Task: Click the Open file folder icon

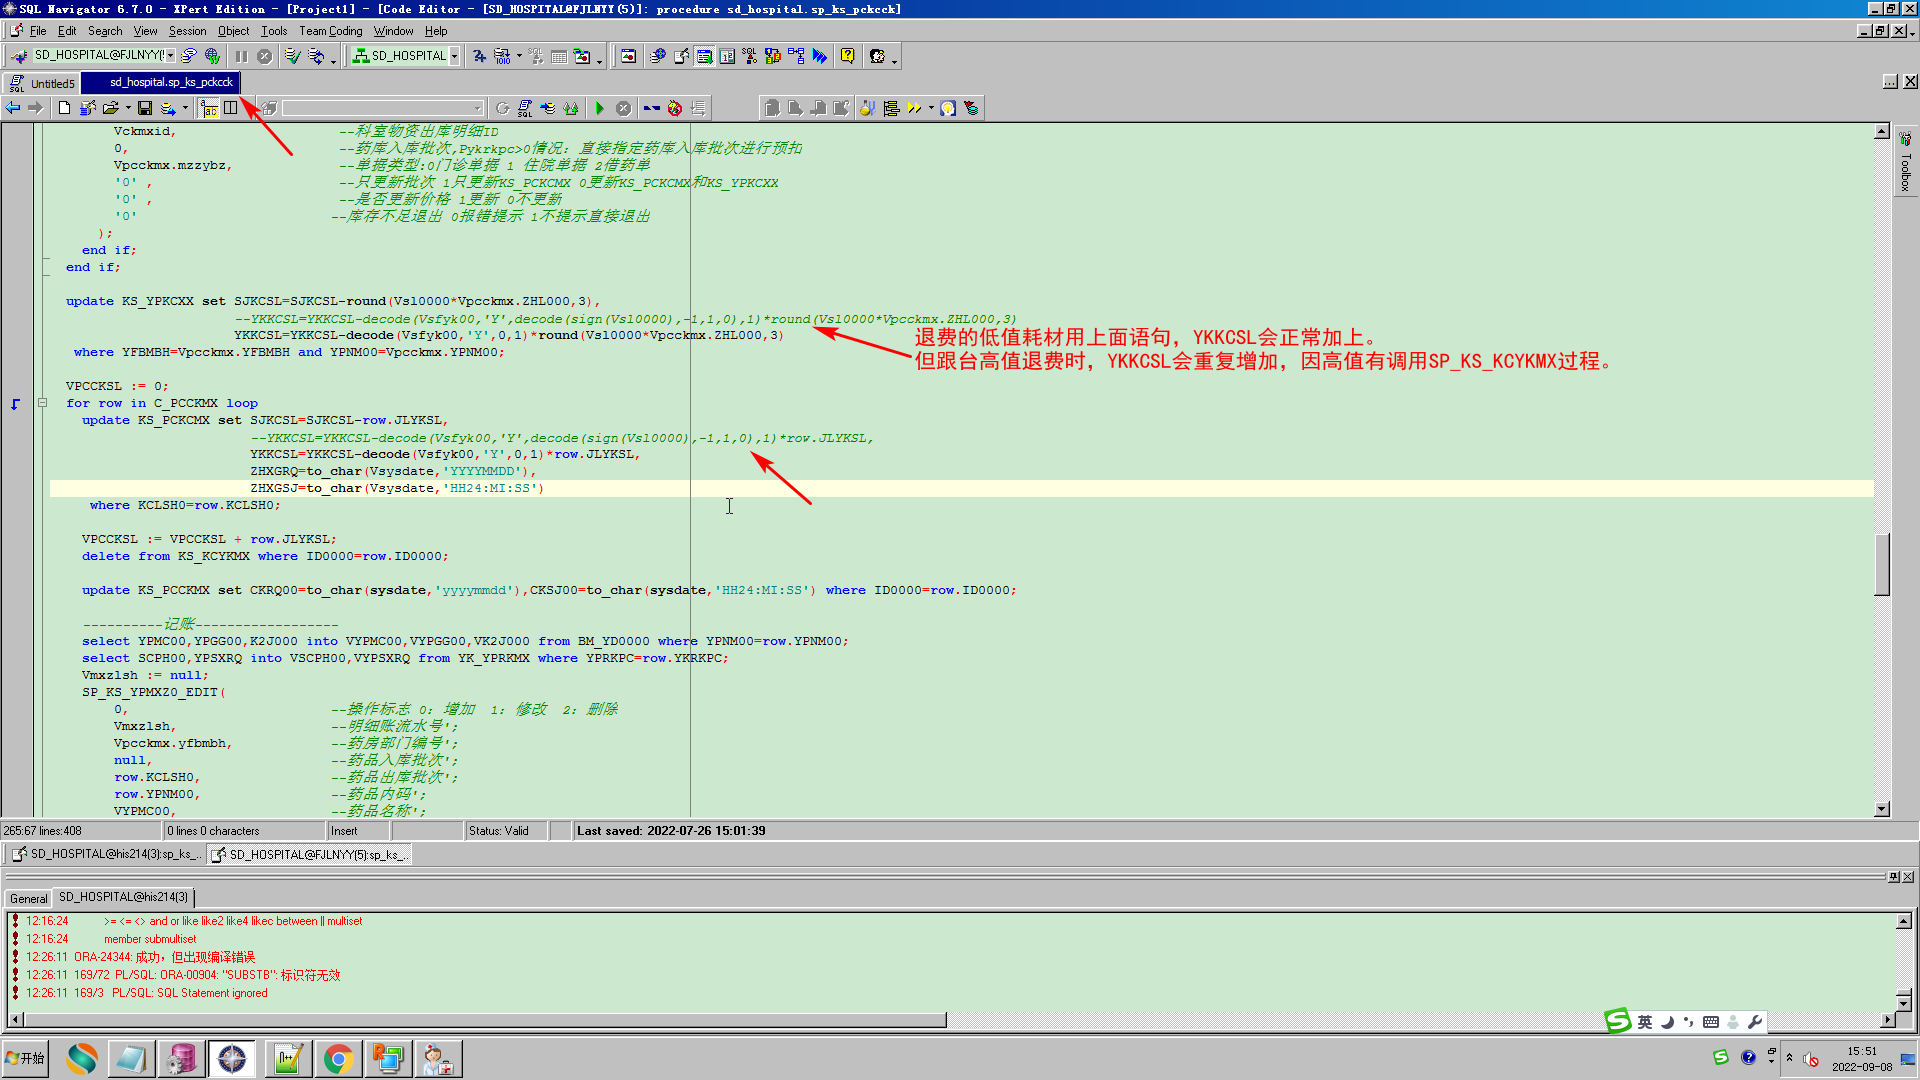Action: 110,108
